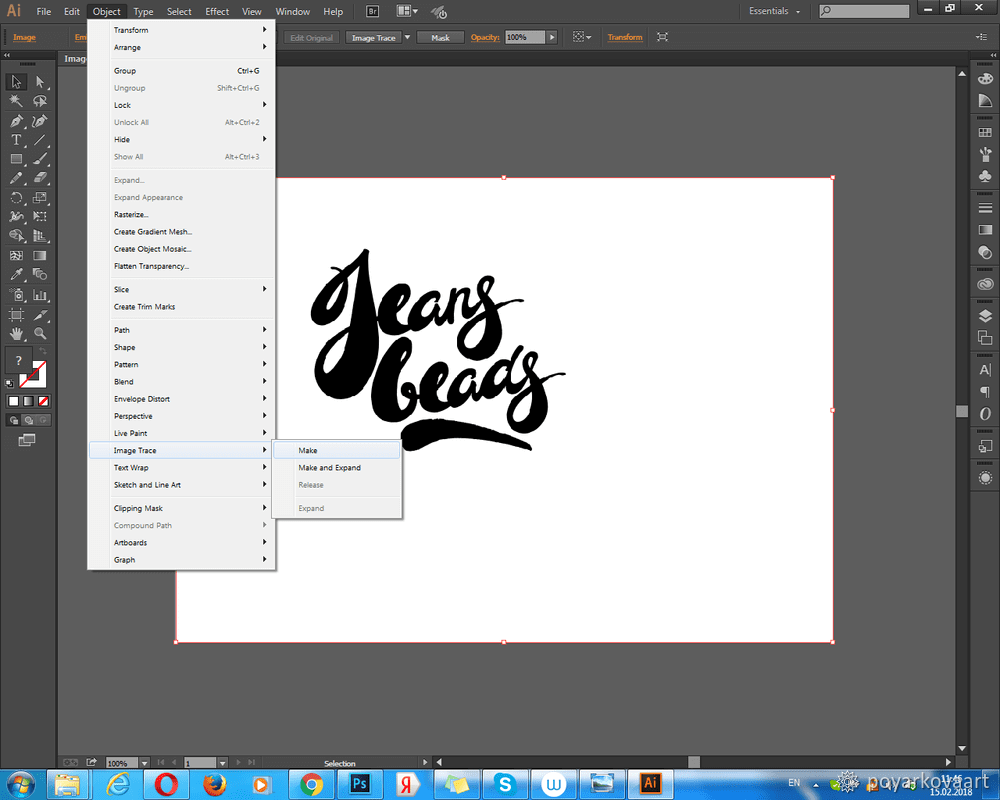Open the Layers panel icon
This screenshot has height=800, width=1000.
[985, 316]
